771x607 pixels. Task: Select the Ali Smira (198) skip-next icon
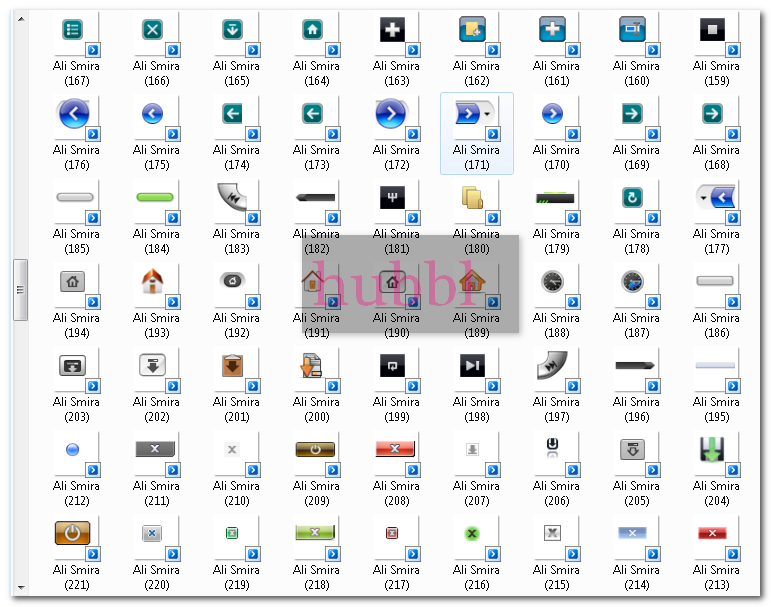(473, 365)
